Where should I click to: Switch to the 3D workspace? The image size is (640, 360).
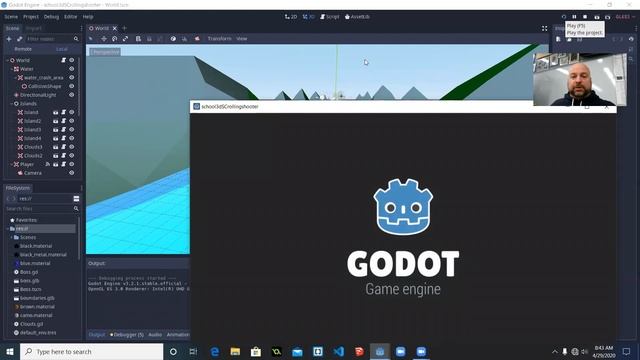309,17
